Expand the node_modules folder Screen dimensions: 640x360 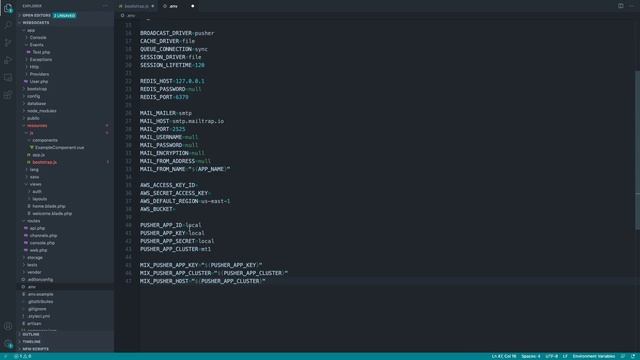64,111
